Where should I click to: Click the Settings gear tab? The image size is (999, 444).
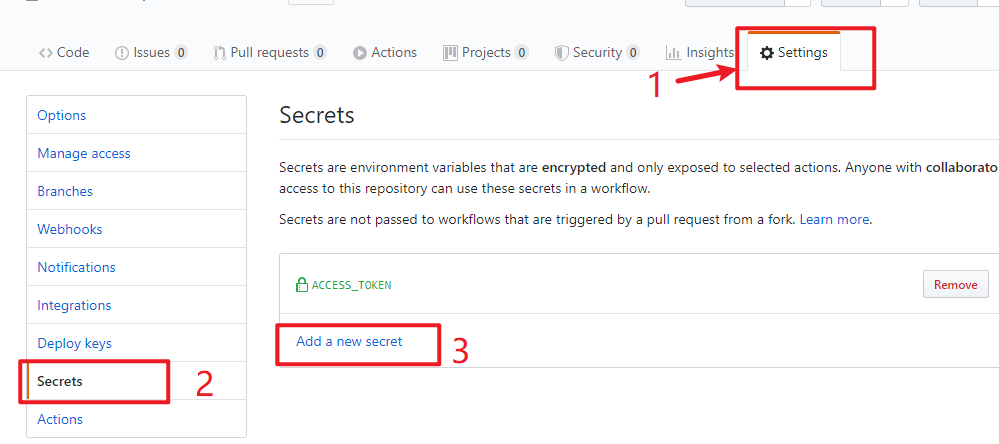(794, 52)
